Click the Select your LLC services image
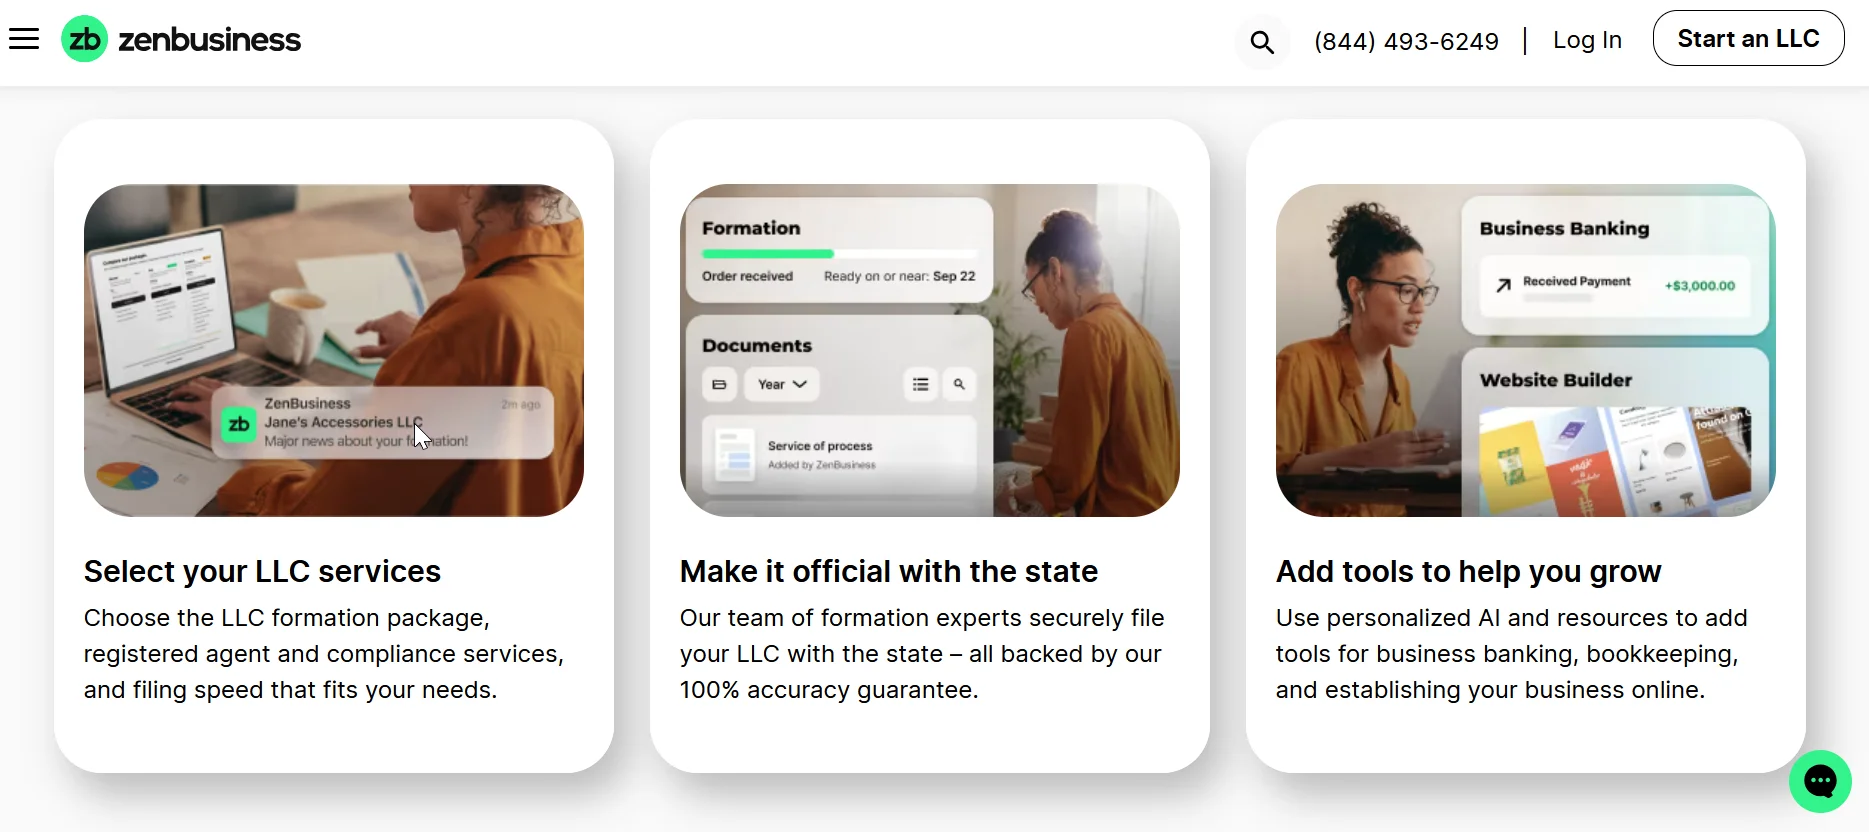 (334, 350)
